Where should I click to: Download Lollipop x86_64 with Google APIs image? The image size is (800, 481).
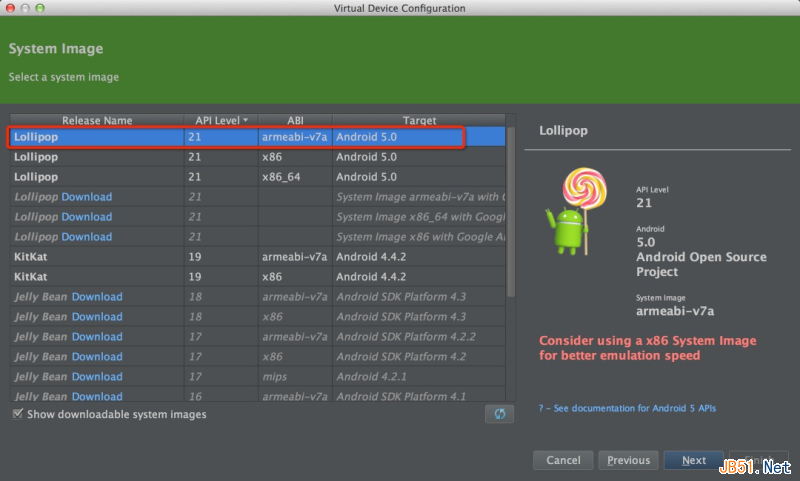click(x=86, y=217)
